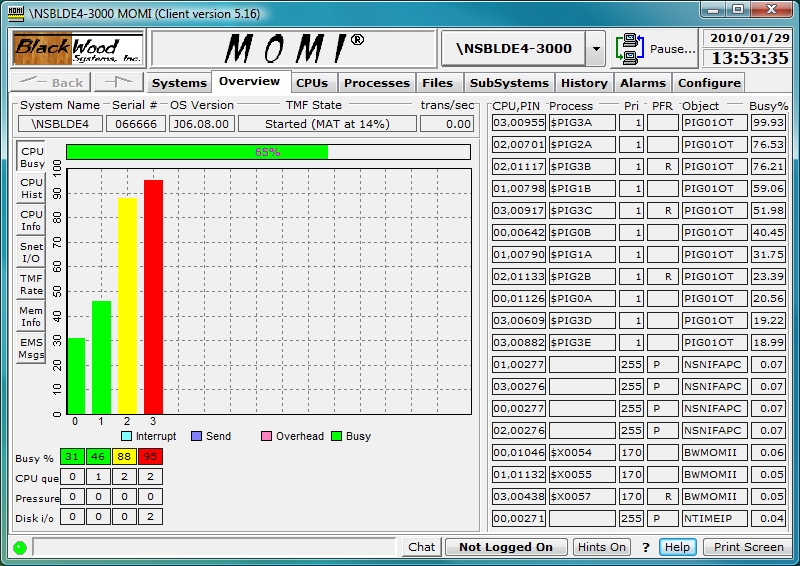Click the Pause refresh icon
The height and width of the screenshot is (566, 800).
630,48
